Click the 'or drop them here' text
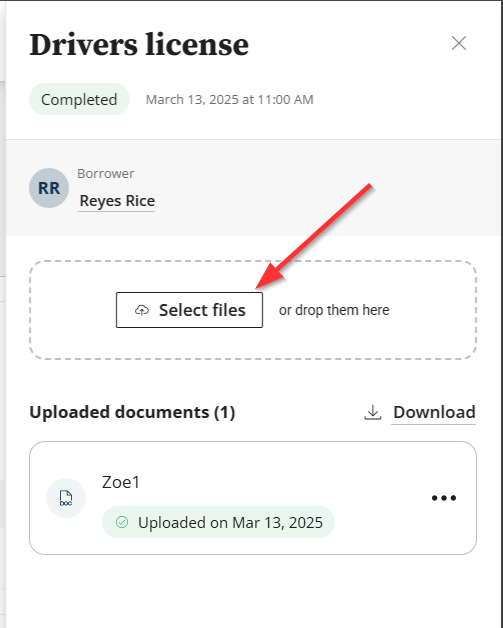 coord(334,310)
